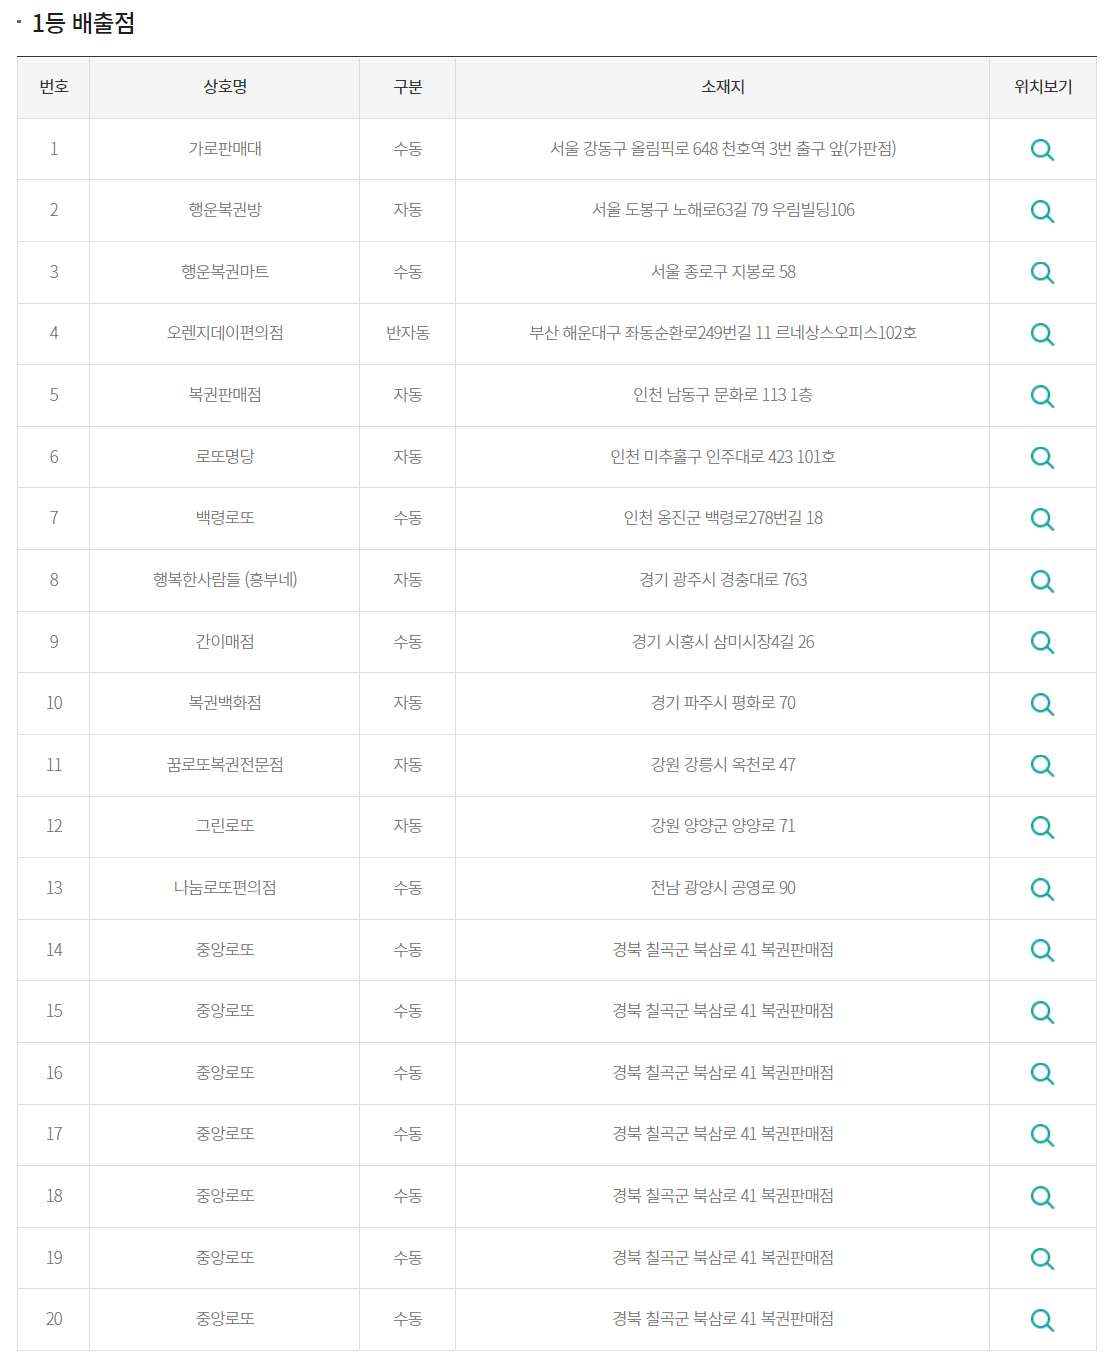Show map for the last 중앙로또 row

pyautogui.click(x=1043, y=1319)
